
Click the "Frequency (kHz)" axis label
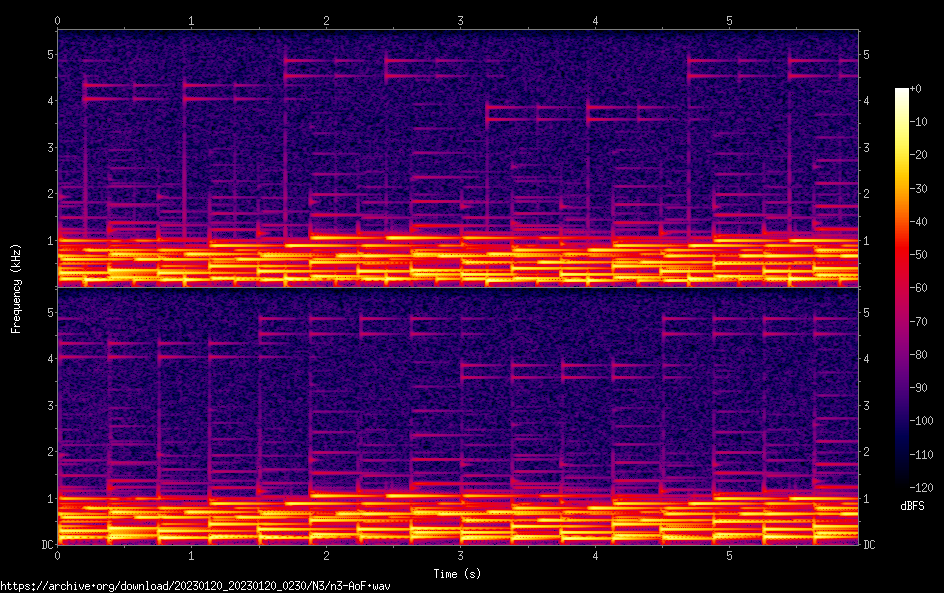click(16, 287)
